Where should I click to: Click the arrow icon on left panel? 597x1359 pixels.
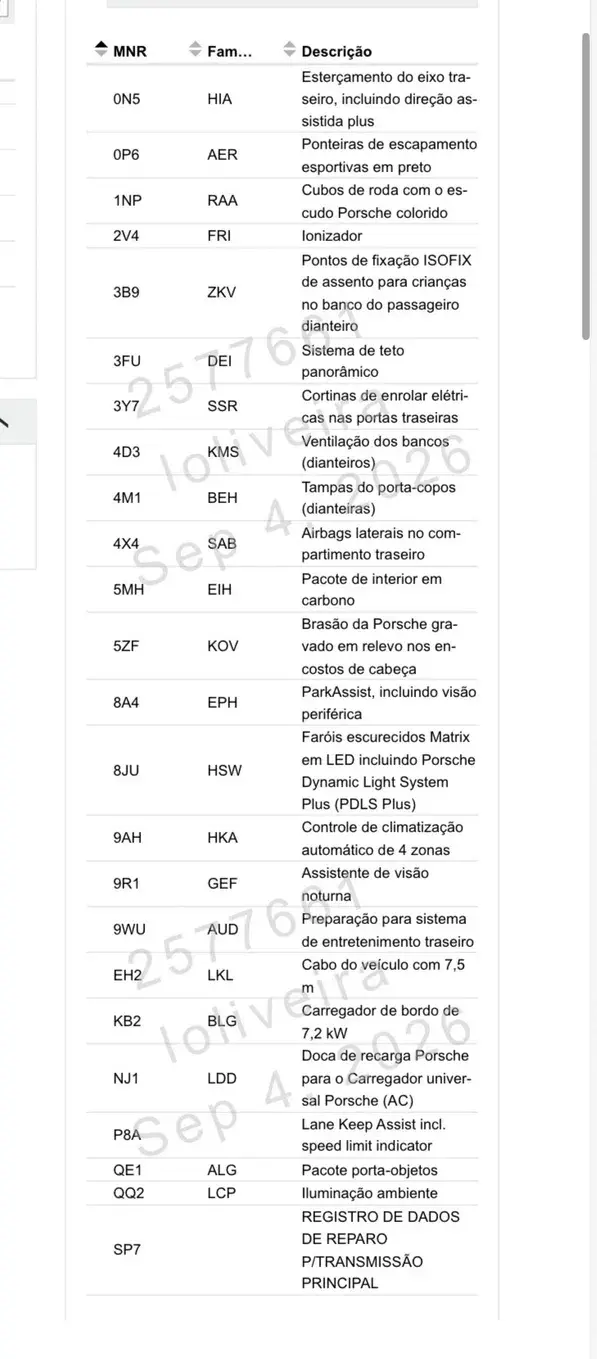(x=5, y=422)
